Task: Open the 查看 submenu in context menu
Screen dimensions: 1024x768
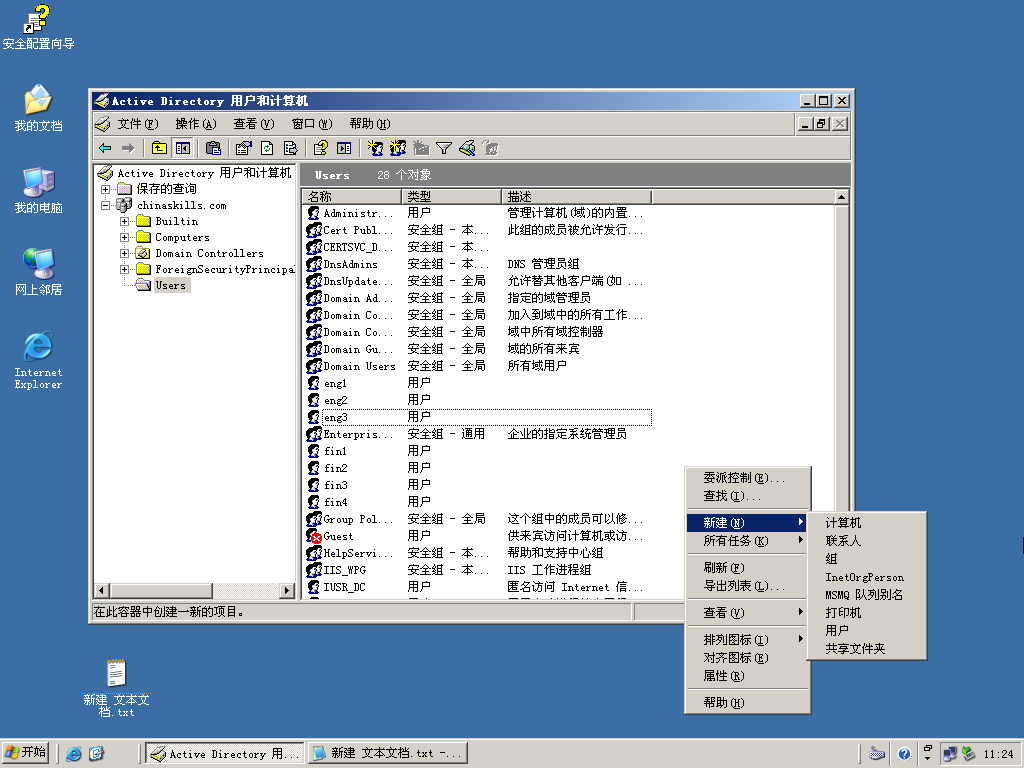Action: coord(748,613)
